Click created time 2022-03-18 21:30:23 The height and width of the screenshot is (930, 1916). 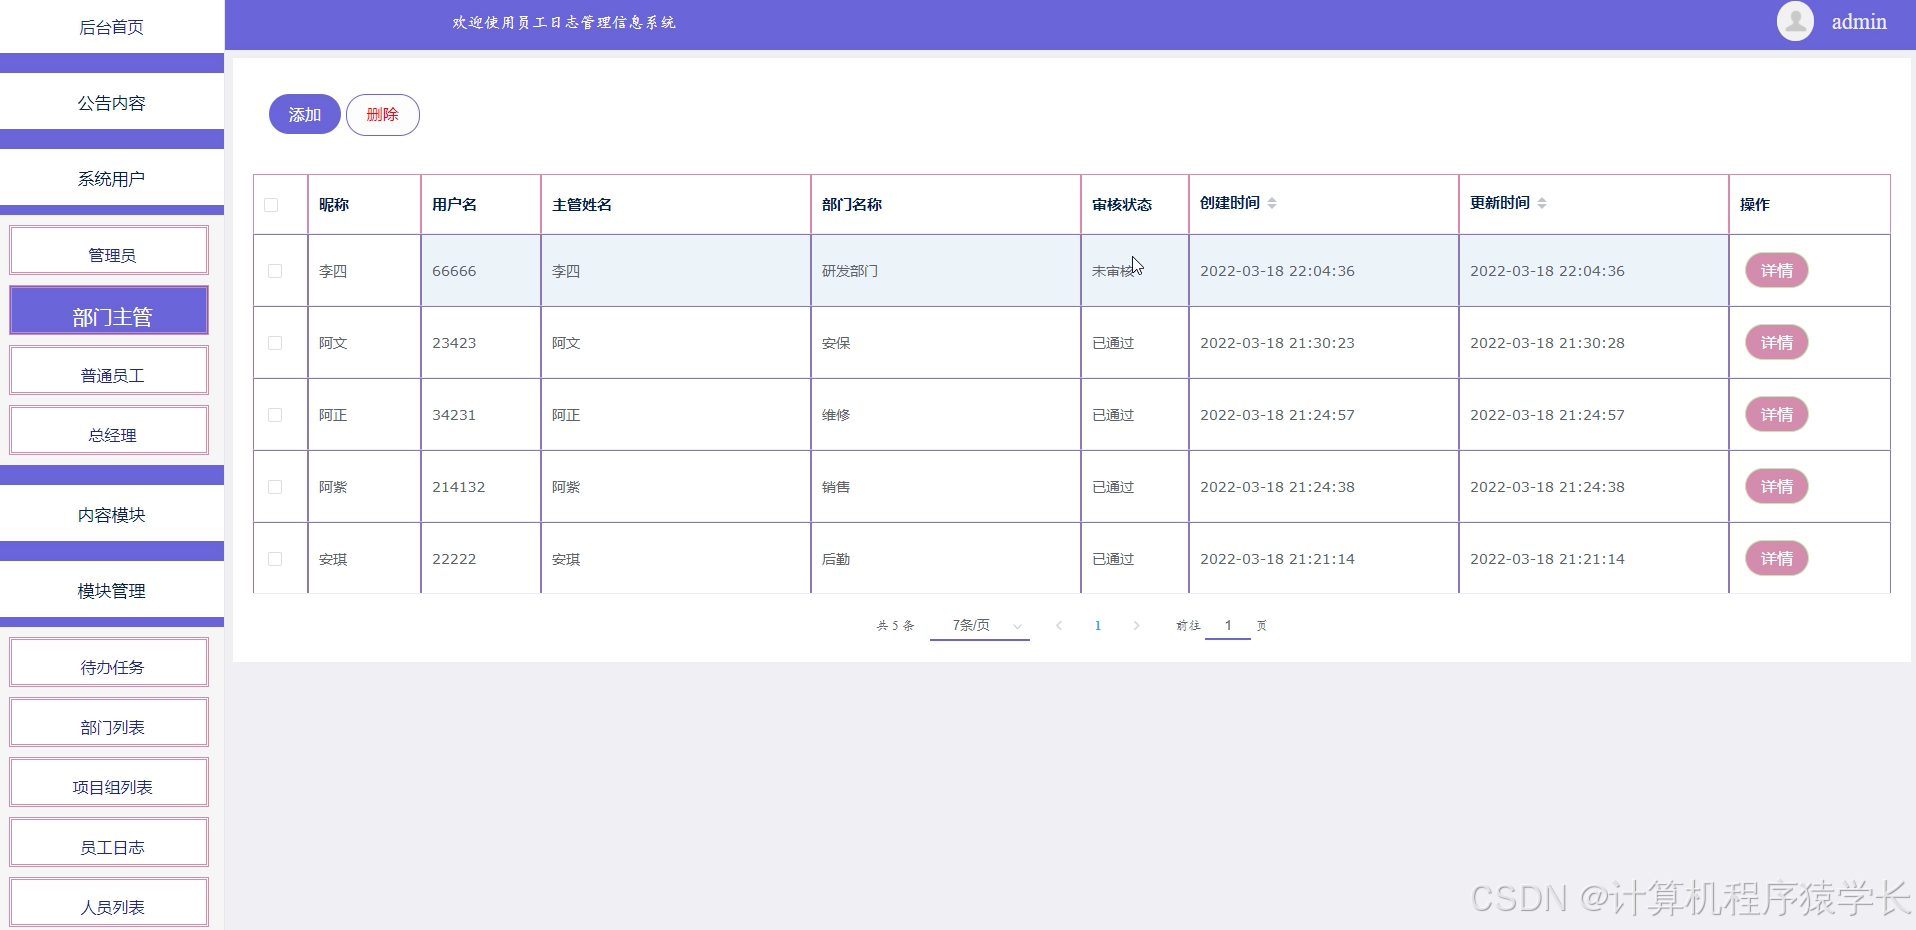pos(1277,343)
